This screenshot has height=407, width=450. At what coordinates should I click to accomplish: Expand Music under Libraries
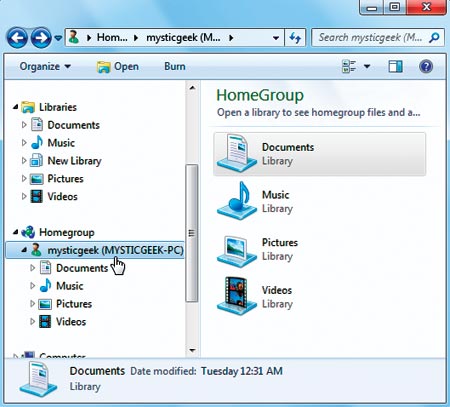24,143
